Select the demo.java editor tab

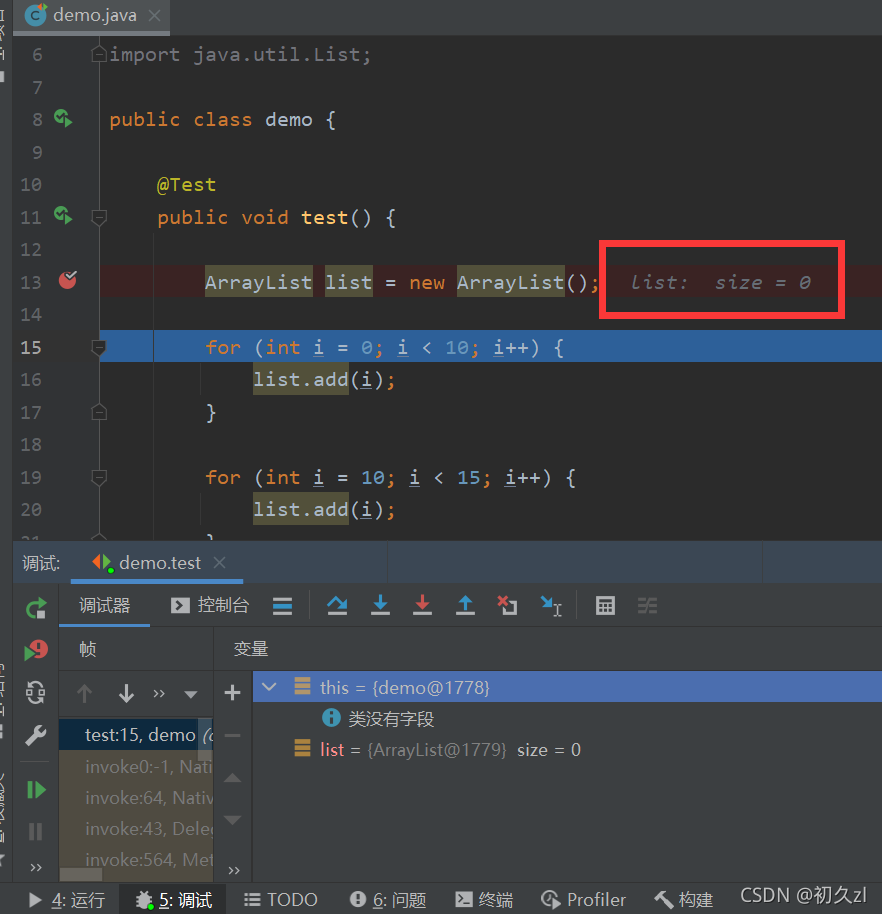92,16
